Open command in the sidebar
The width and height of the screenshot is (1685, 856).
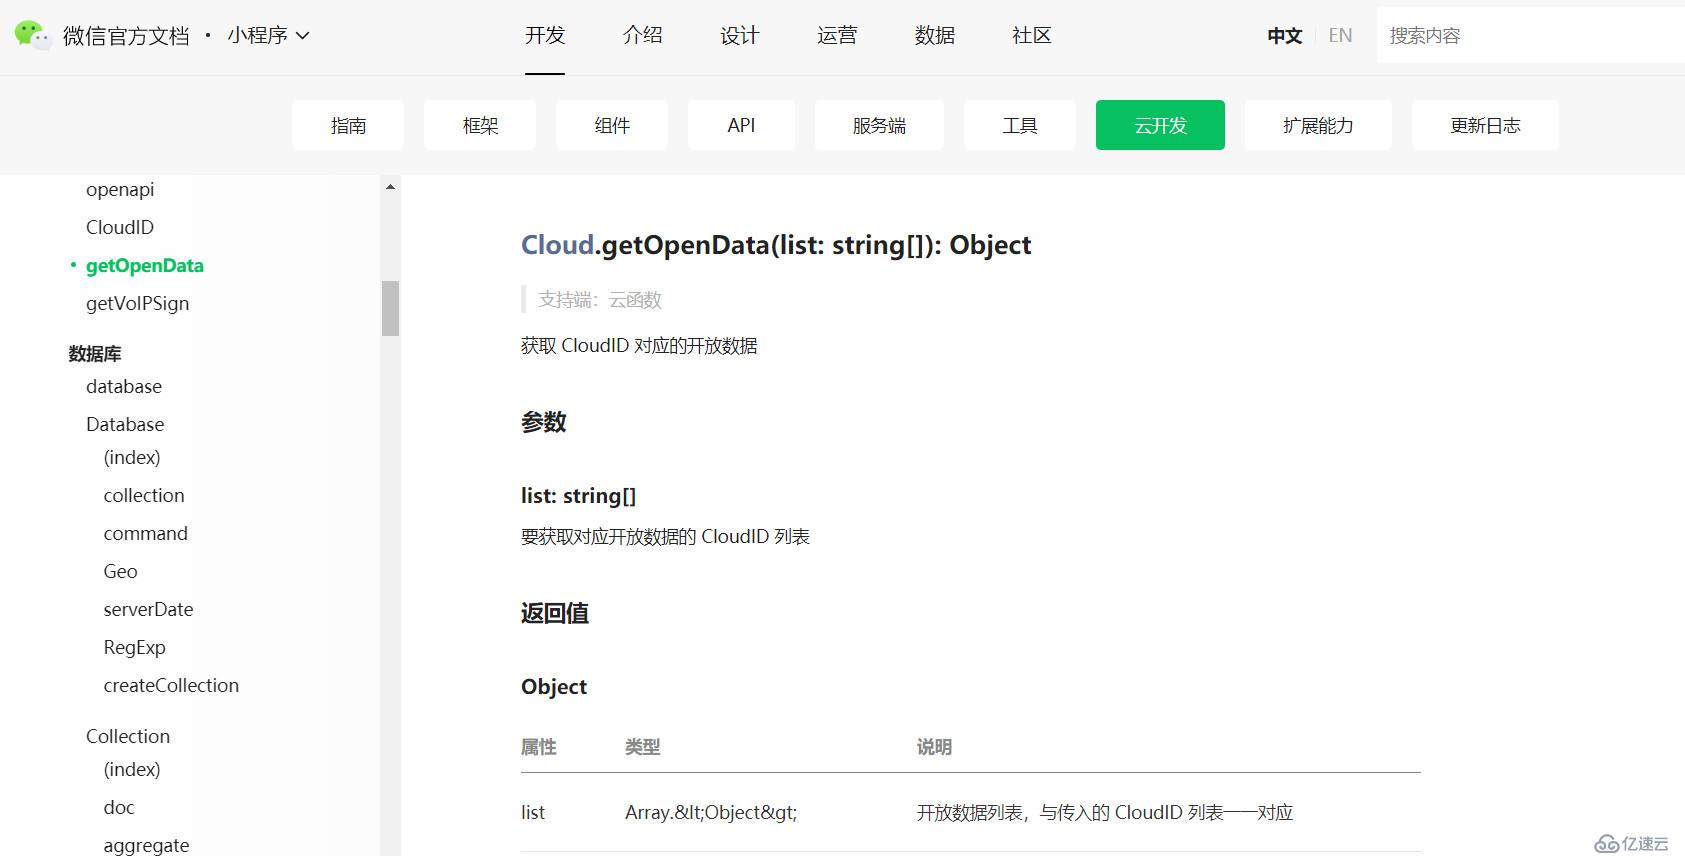[145, 533]
